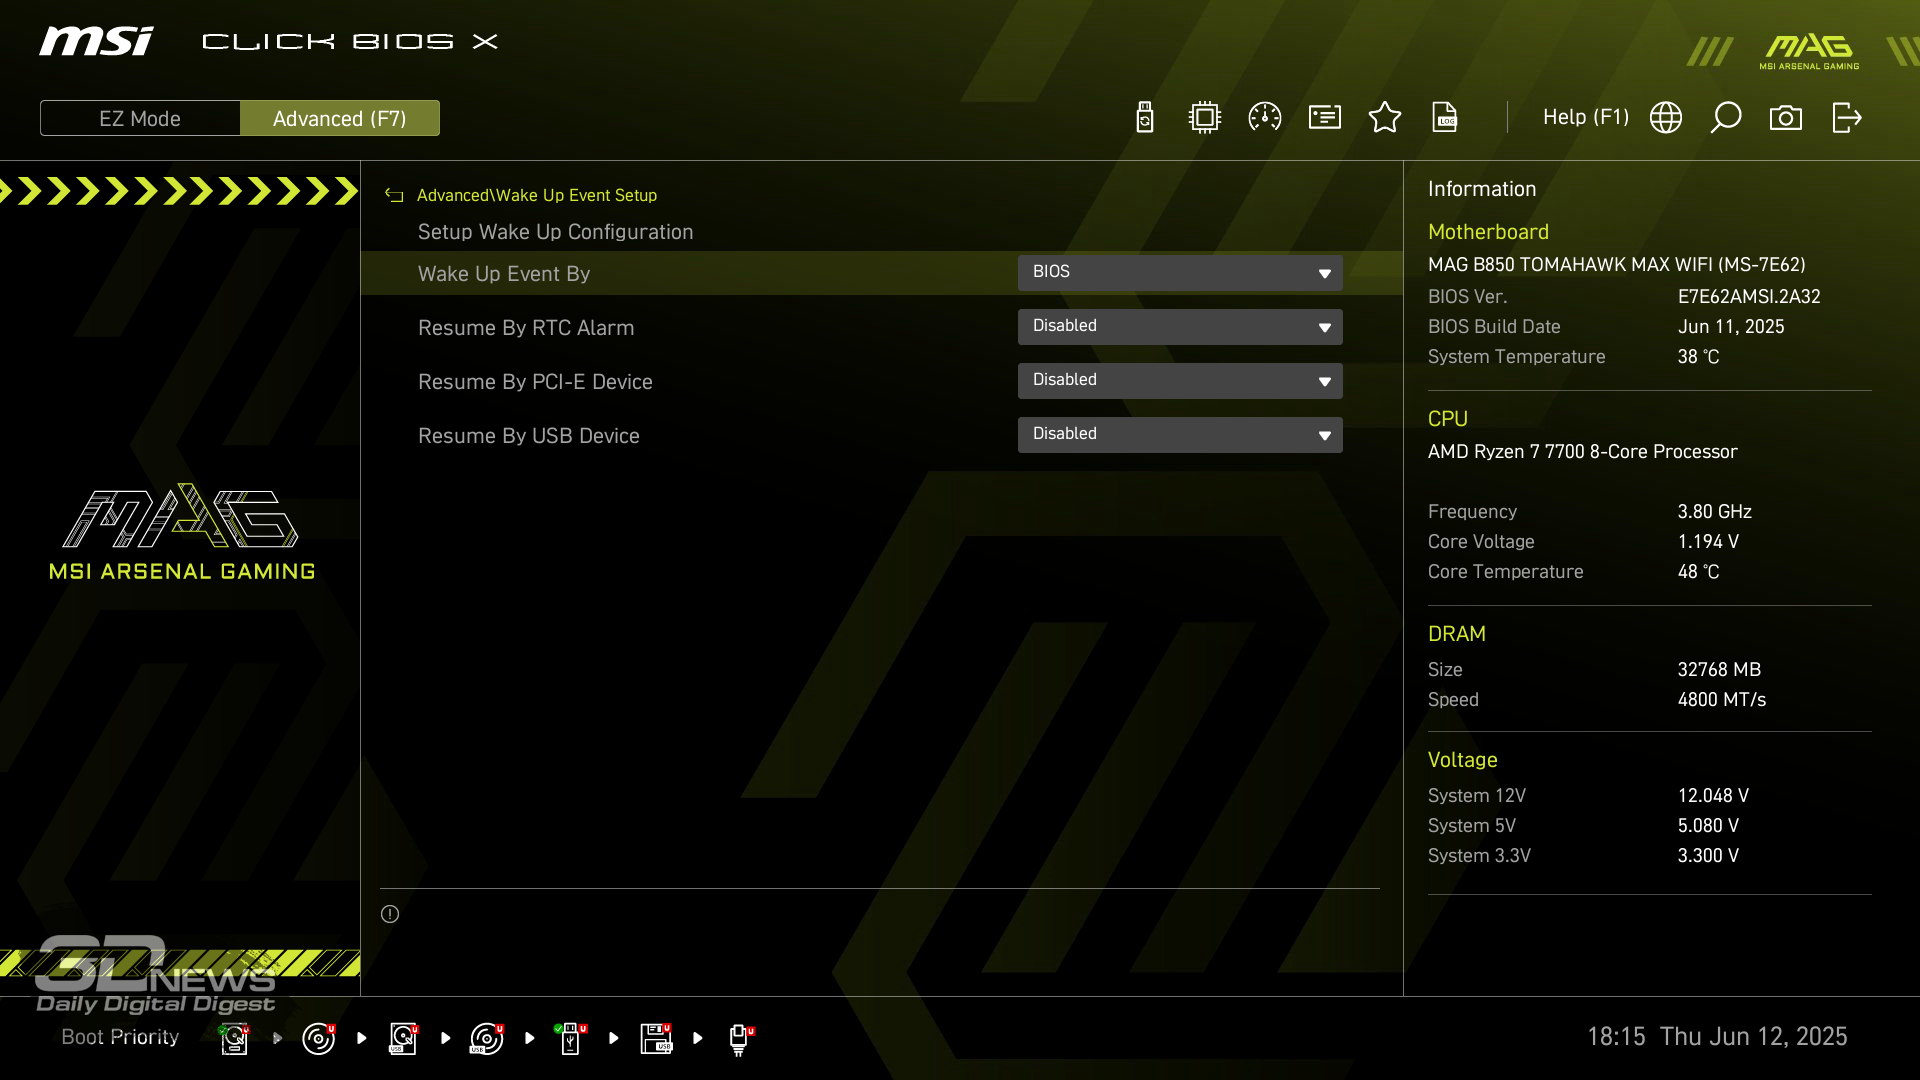The image size is (1920, 1080).
Task: Click the MSI logo
Action: pyautogui.click(x=96, y=41)
